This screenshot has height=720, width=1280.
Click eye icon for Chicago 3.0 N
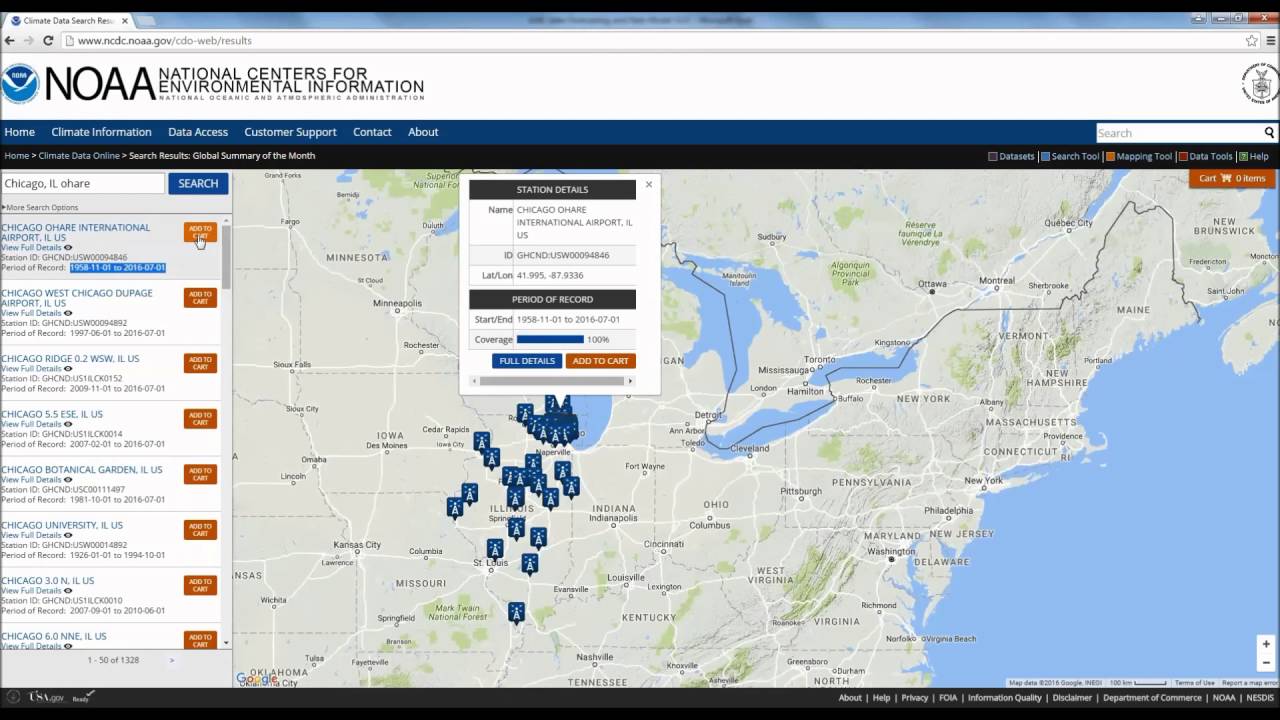(x=68, y=590)
